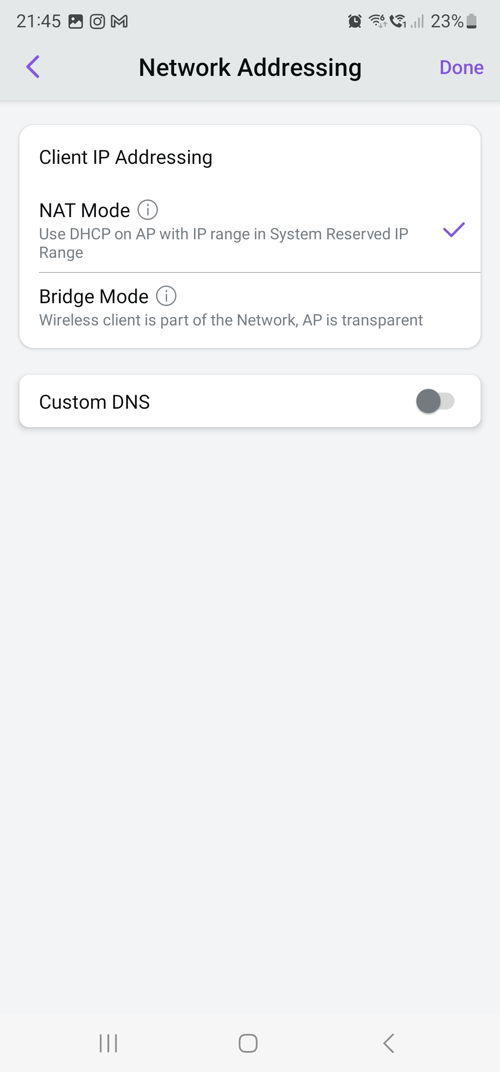The width and height of the screenshot is (500, 1072).
Task: Tap the Instagram notification icon
Action: (98, 22)
